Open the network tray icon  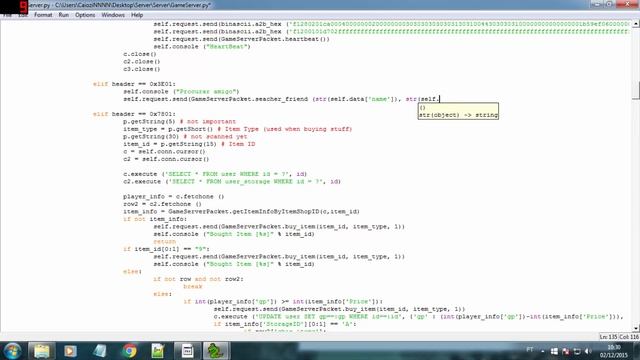tap(577, 351)
